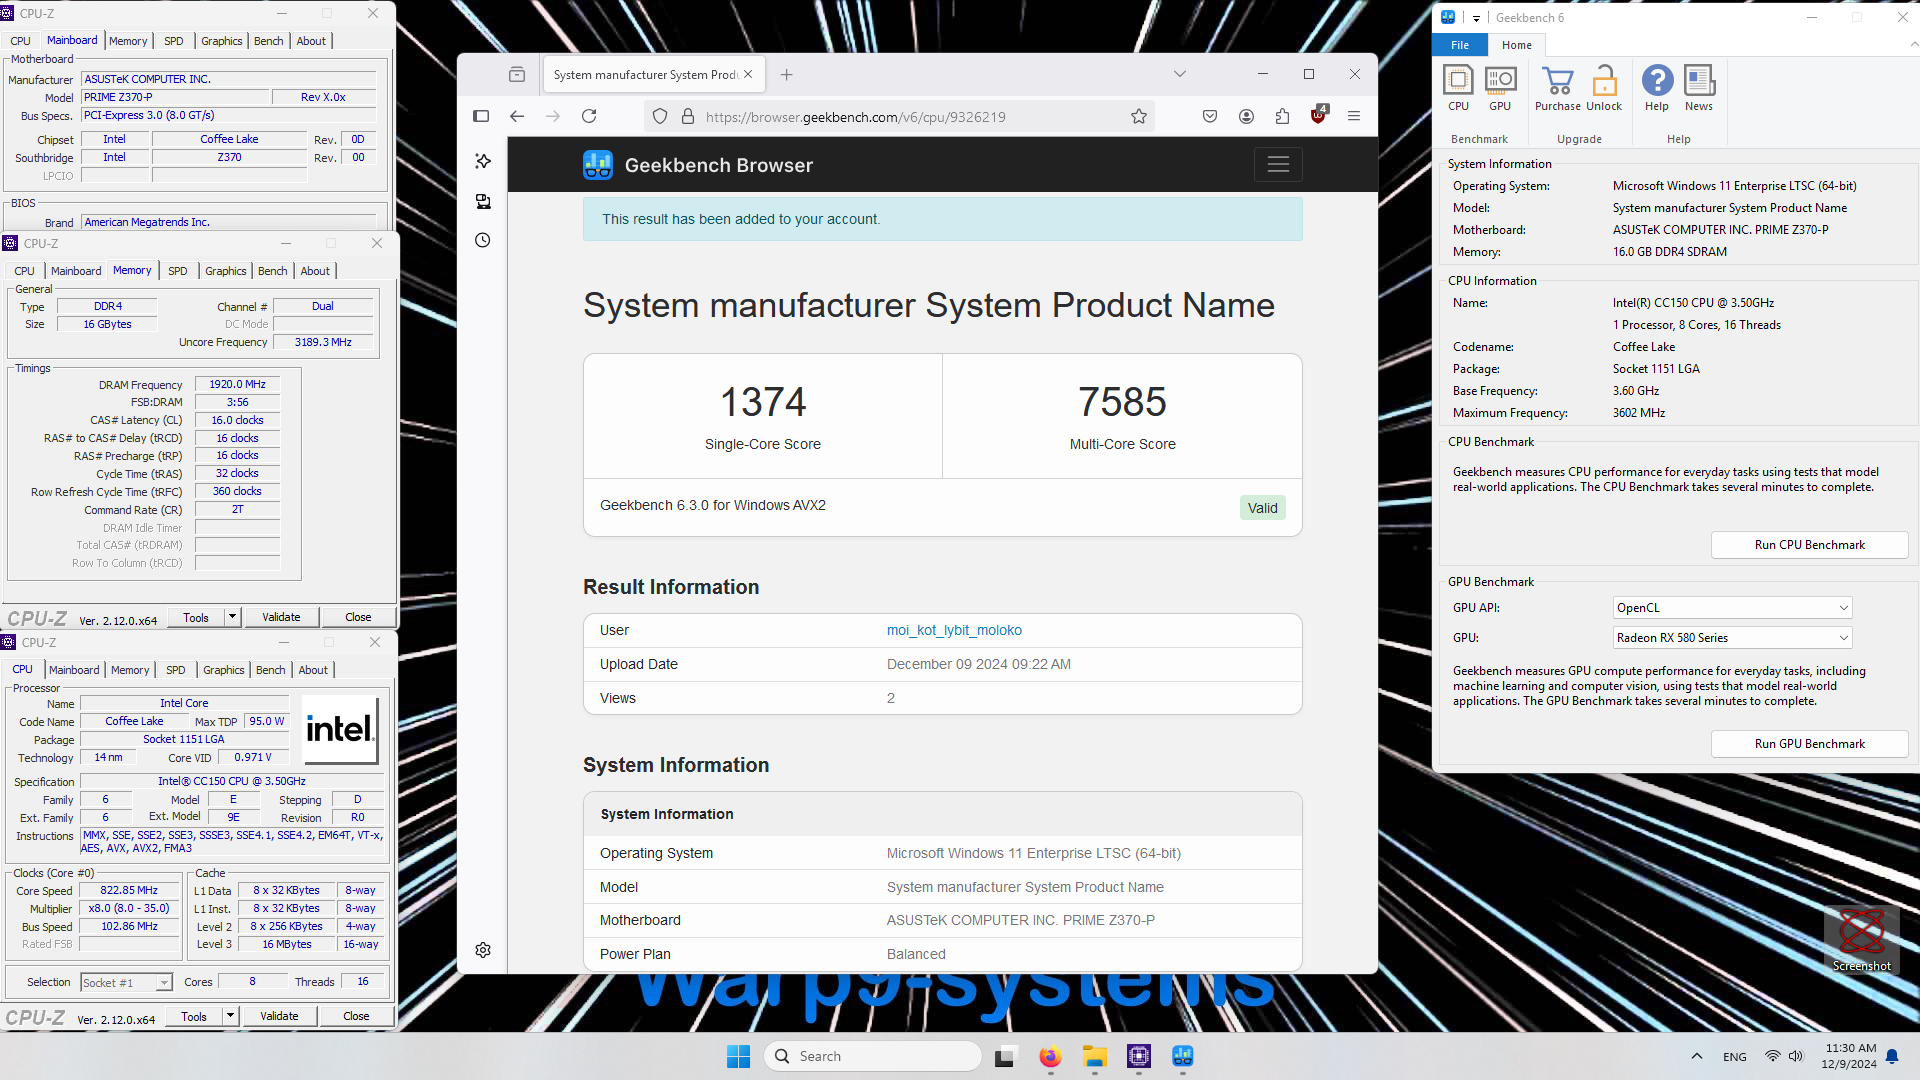Open Firefox from the taskbar
The height and width of the screenshot is (1080, 1920).
(x=1050, y=1056)
